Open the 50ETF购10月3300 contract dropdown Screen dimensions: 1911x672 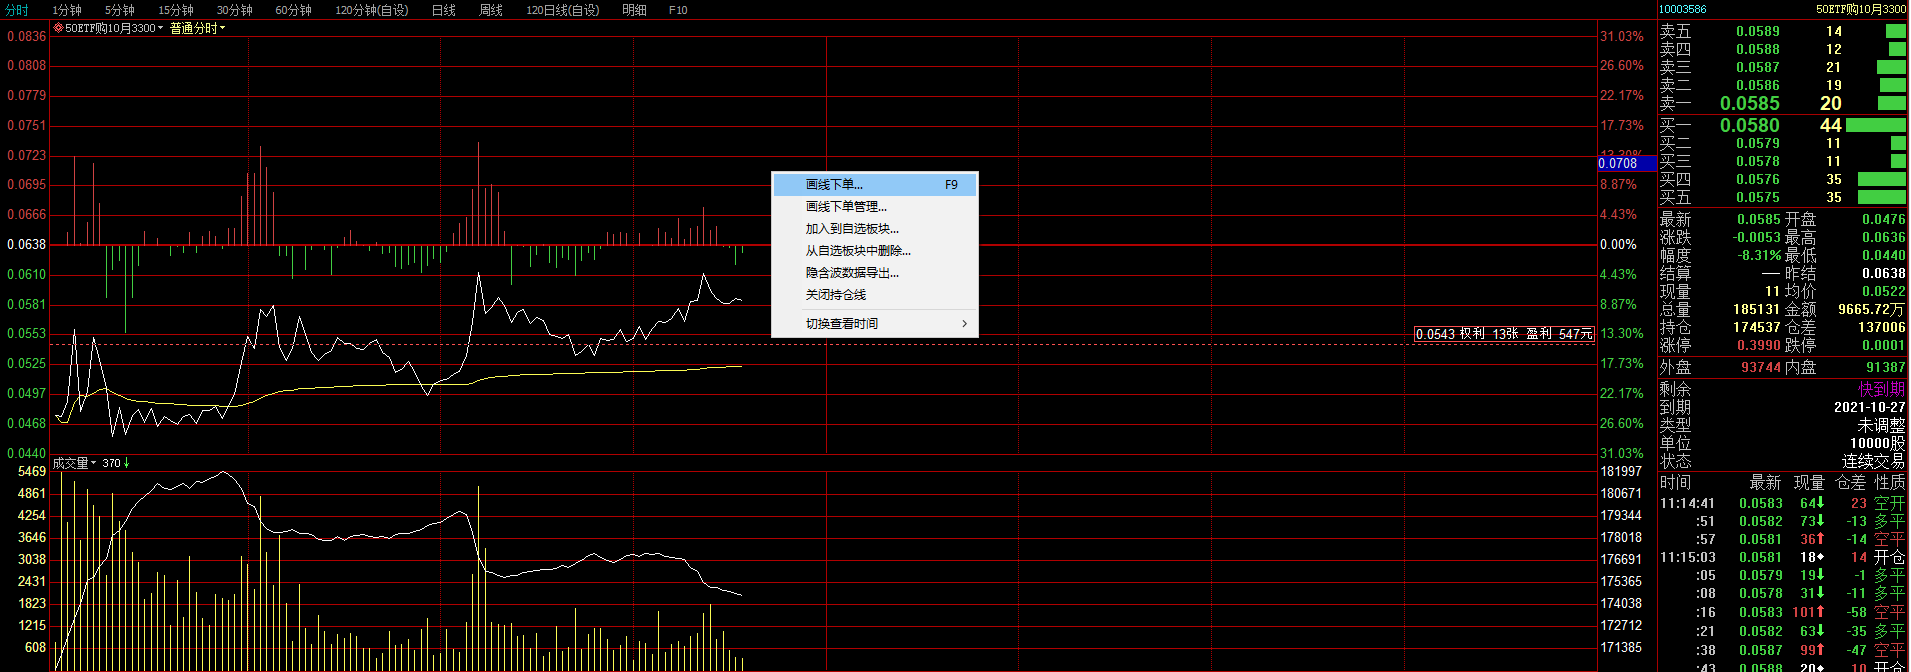point(160,28)
